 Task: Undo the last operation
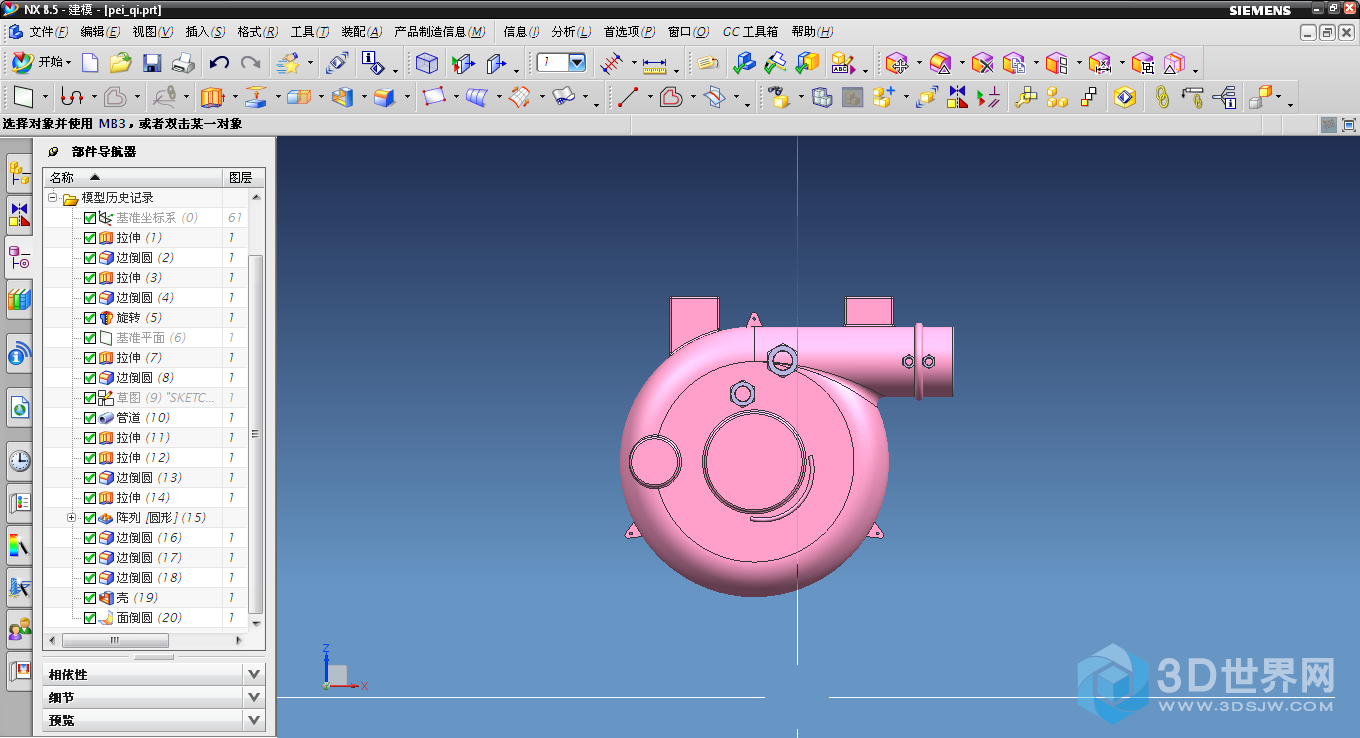[x=219, y=63]
